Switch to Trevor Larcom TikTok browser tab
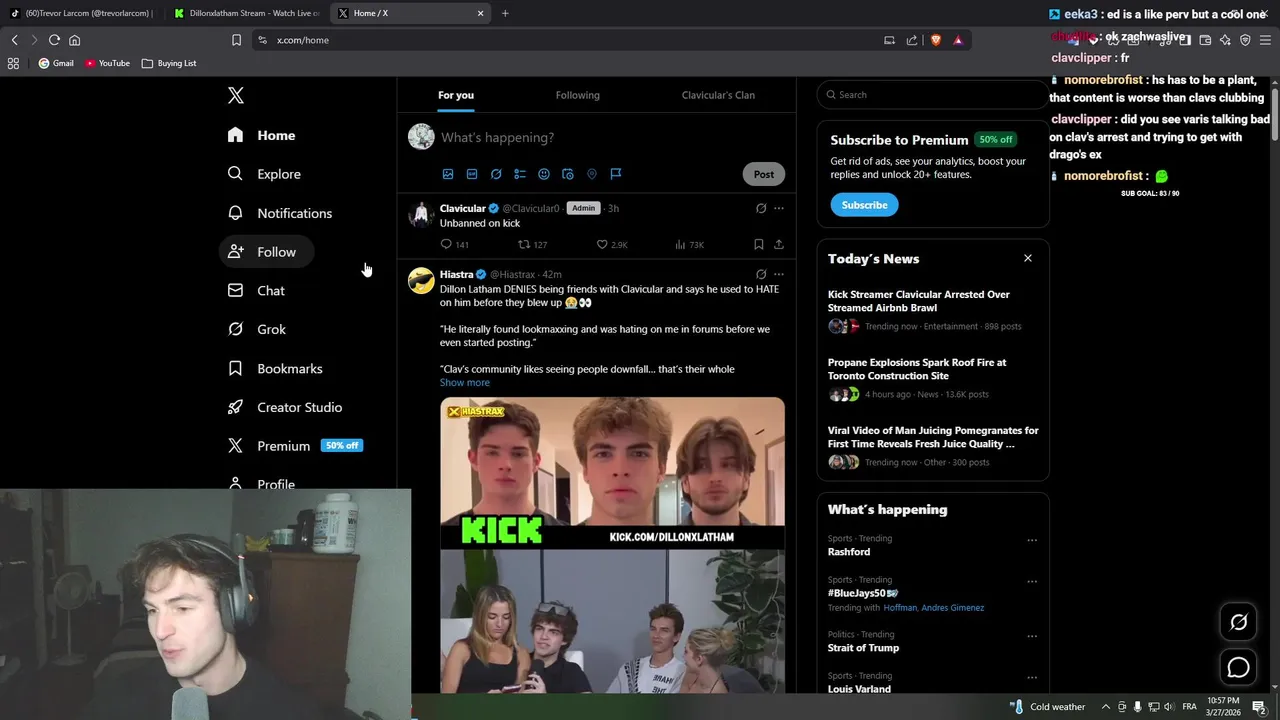The width and height of the screenshot is (1280, 720). (82, 13)
